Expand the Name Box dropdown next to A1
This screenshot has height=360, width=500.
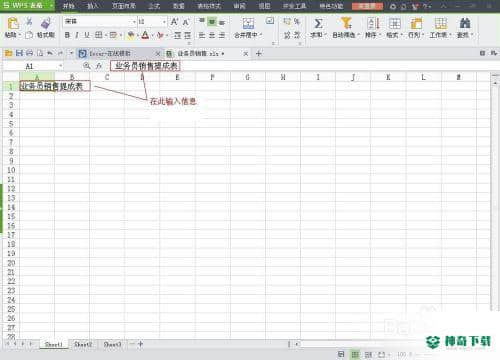(60, 66)
